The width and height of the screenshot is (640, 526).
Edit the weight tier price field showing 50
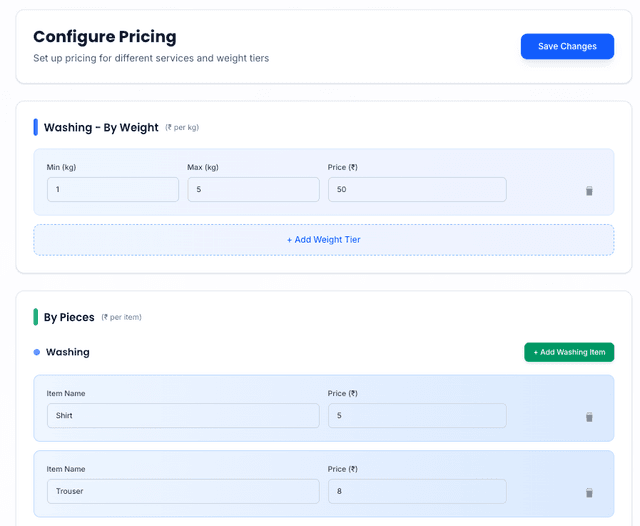pos(416,189)
